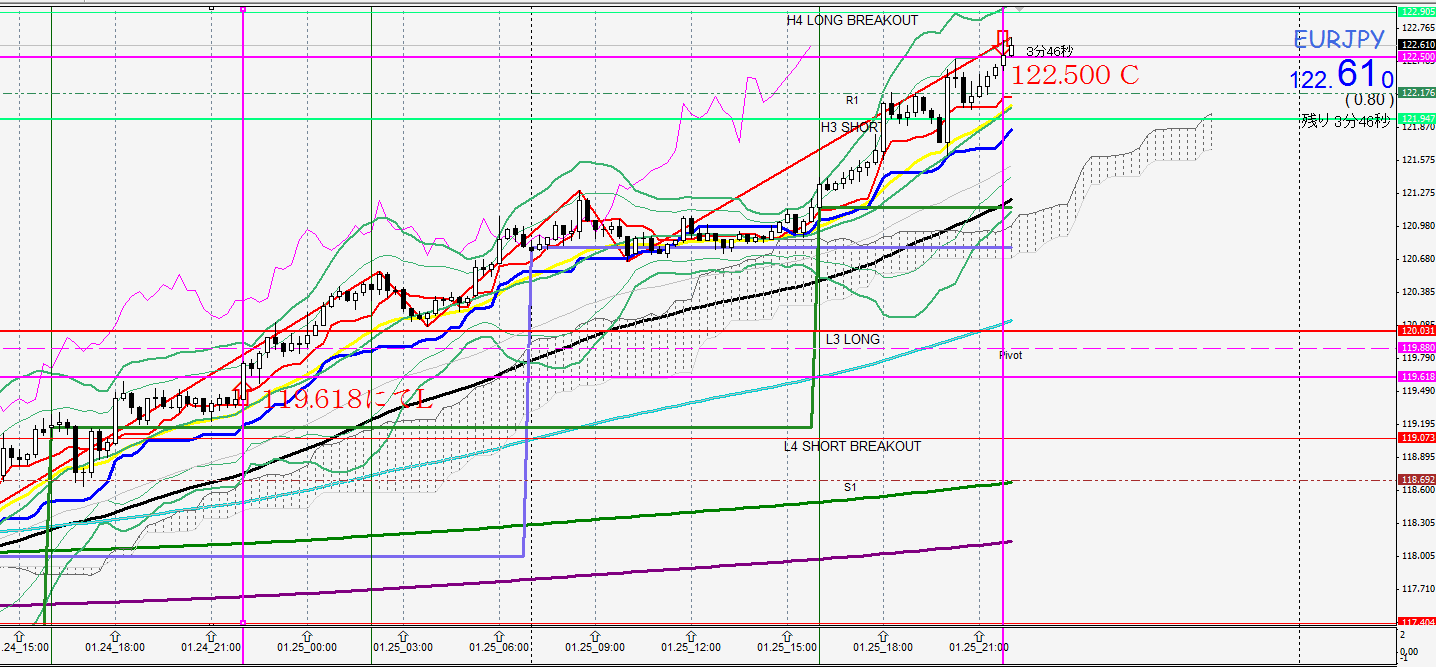Select the magenta 119.618 price tag
This screenshot has width=1436, height=667.
pyautogui.click(x=1417, y=376)
